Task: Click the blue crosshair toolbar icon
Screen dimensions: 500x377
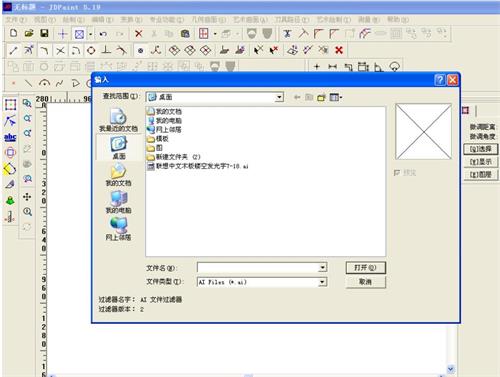Action: [x=63, y=33]
